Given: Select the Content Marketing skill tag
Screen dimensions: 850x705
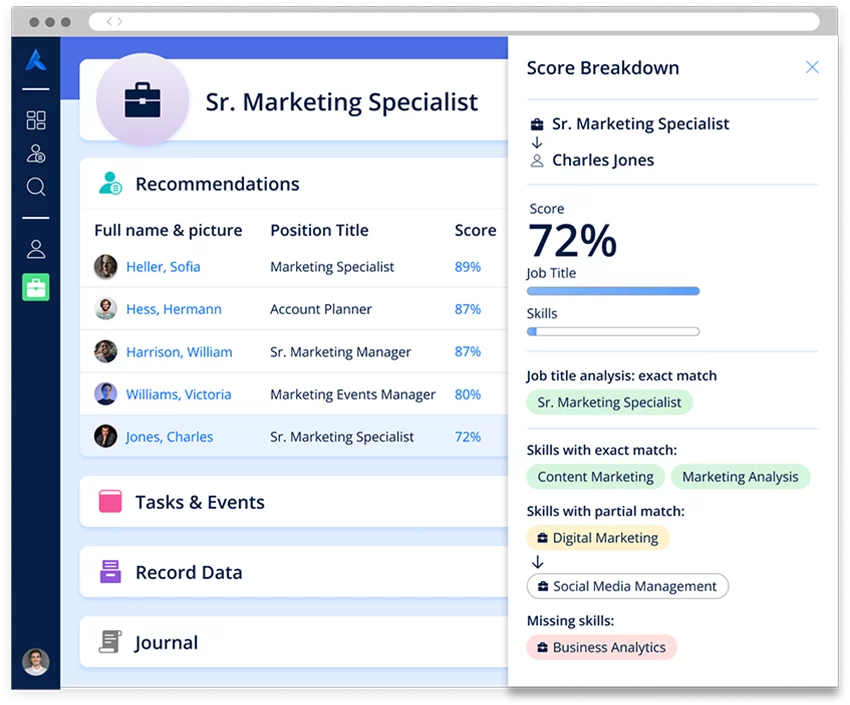Looking at the screenshot, I should pyautogui.click(x=595, y=477).
